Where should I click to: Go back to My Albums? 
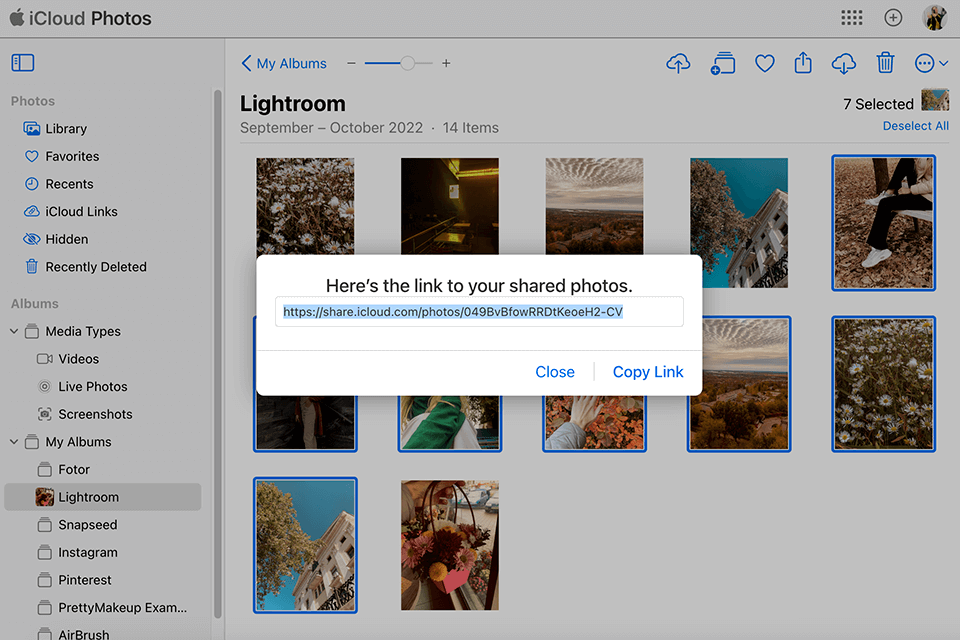pos(284,63)
